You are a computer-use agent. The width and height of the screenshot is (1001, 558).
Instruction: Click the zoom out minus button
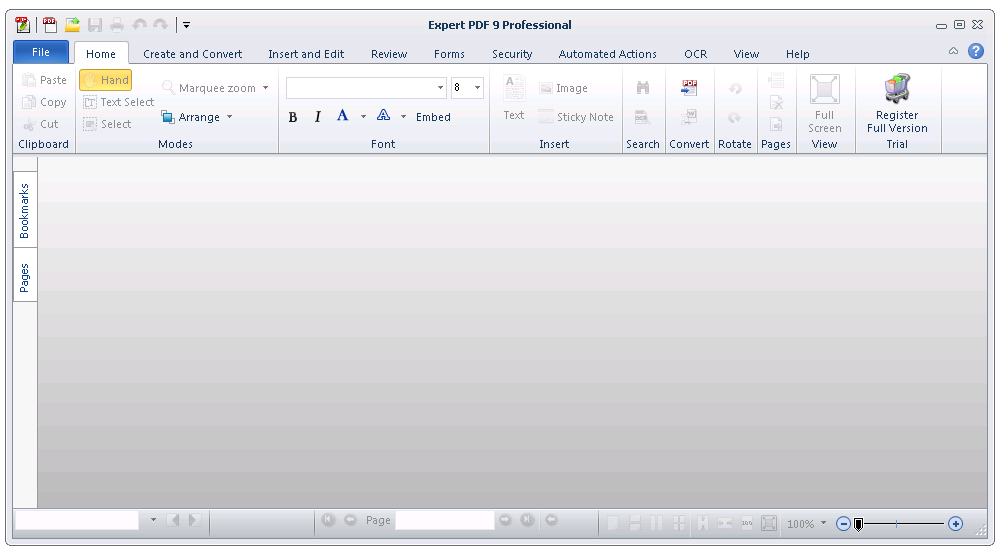click(843, 524)
